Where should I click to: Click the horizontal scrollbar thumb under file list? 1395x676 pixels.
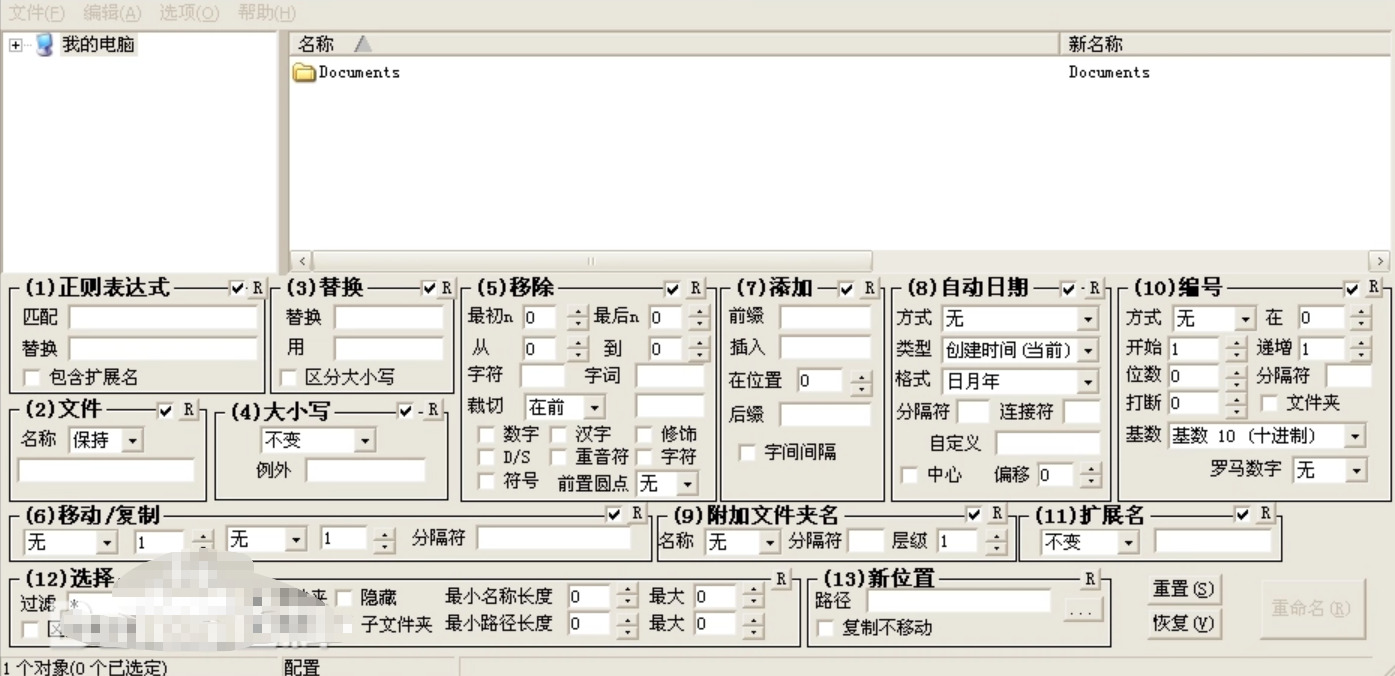pyautogui.click(x=592, y=261)
